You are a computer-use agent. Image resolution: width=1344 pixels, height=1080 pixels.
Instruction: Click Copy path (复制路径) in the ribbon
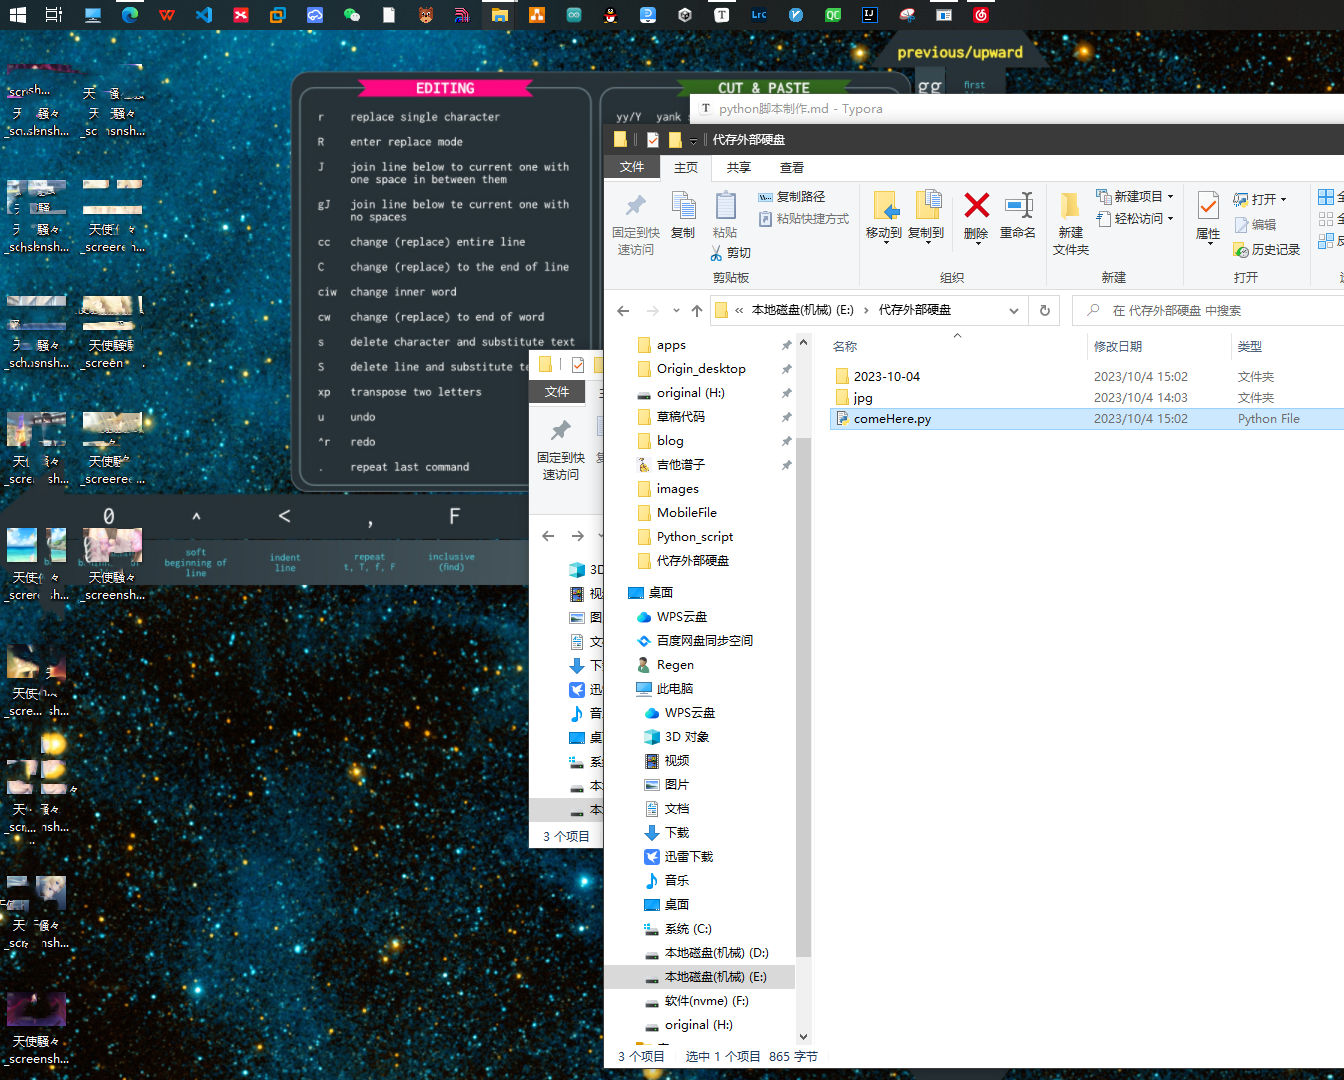792,197
